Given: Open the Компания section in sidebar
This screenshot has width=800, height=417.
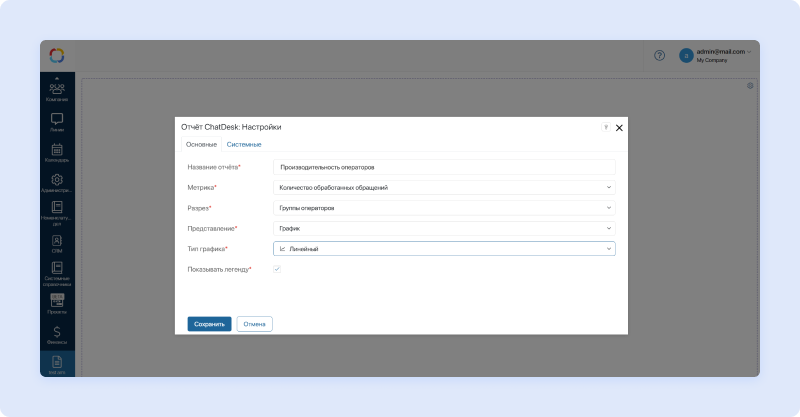Looking at the screenshot, I should [x=57, y=90].
